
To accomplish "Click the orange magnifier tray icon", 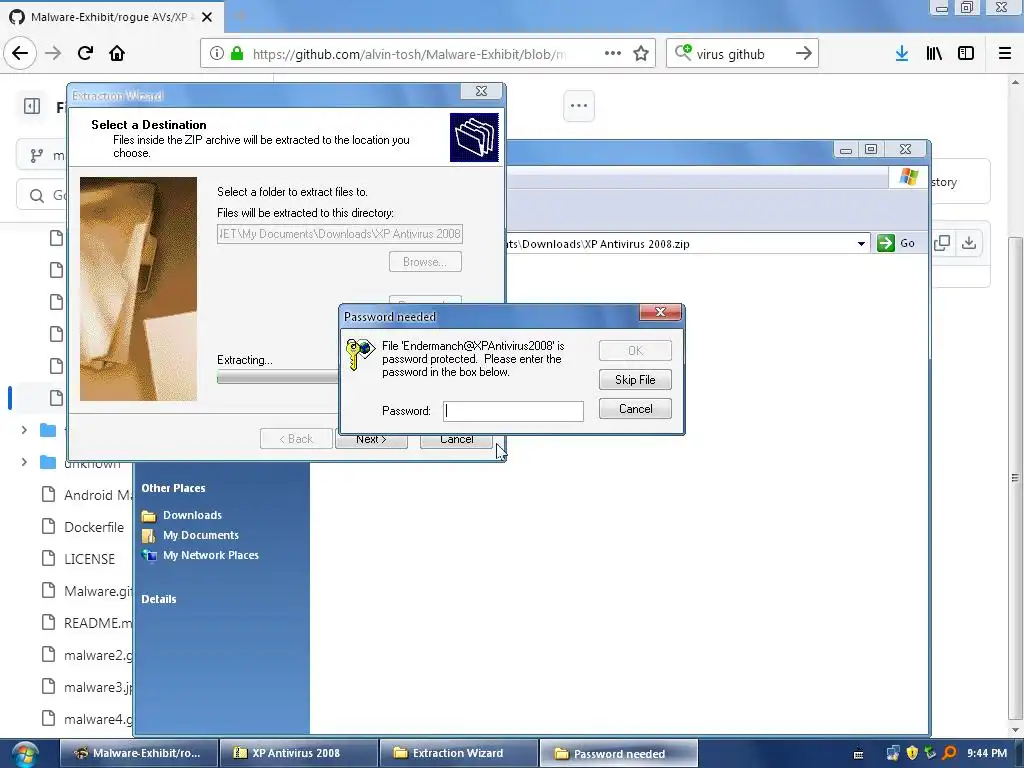I will coord(949,753).
